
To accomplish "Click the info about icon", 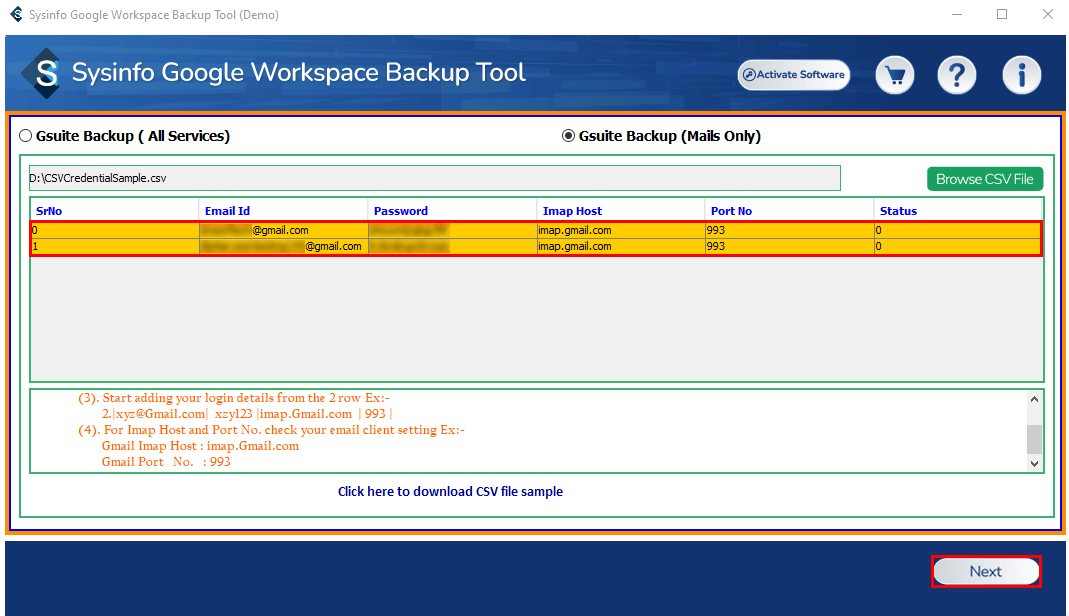I will pos(1021,75).
